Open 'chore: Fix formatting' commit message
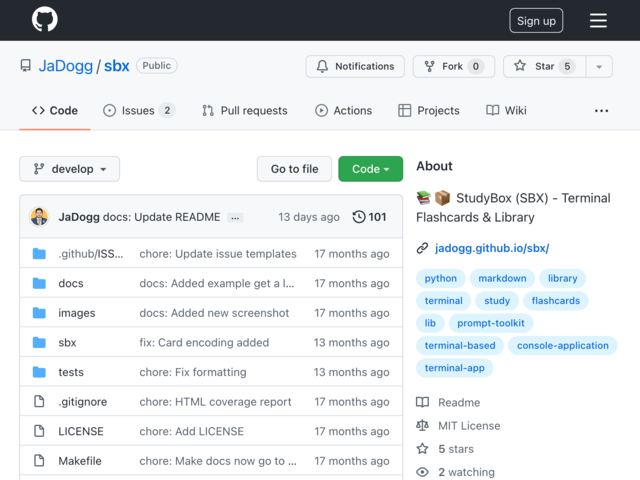This screenshot has height=480, width=640. tap(193, 372)
